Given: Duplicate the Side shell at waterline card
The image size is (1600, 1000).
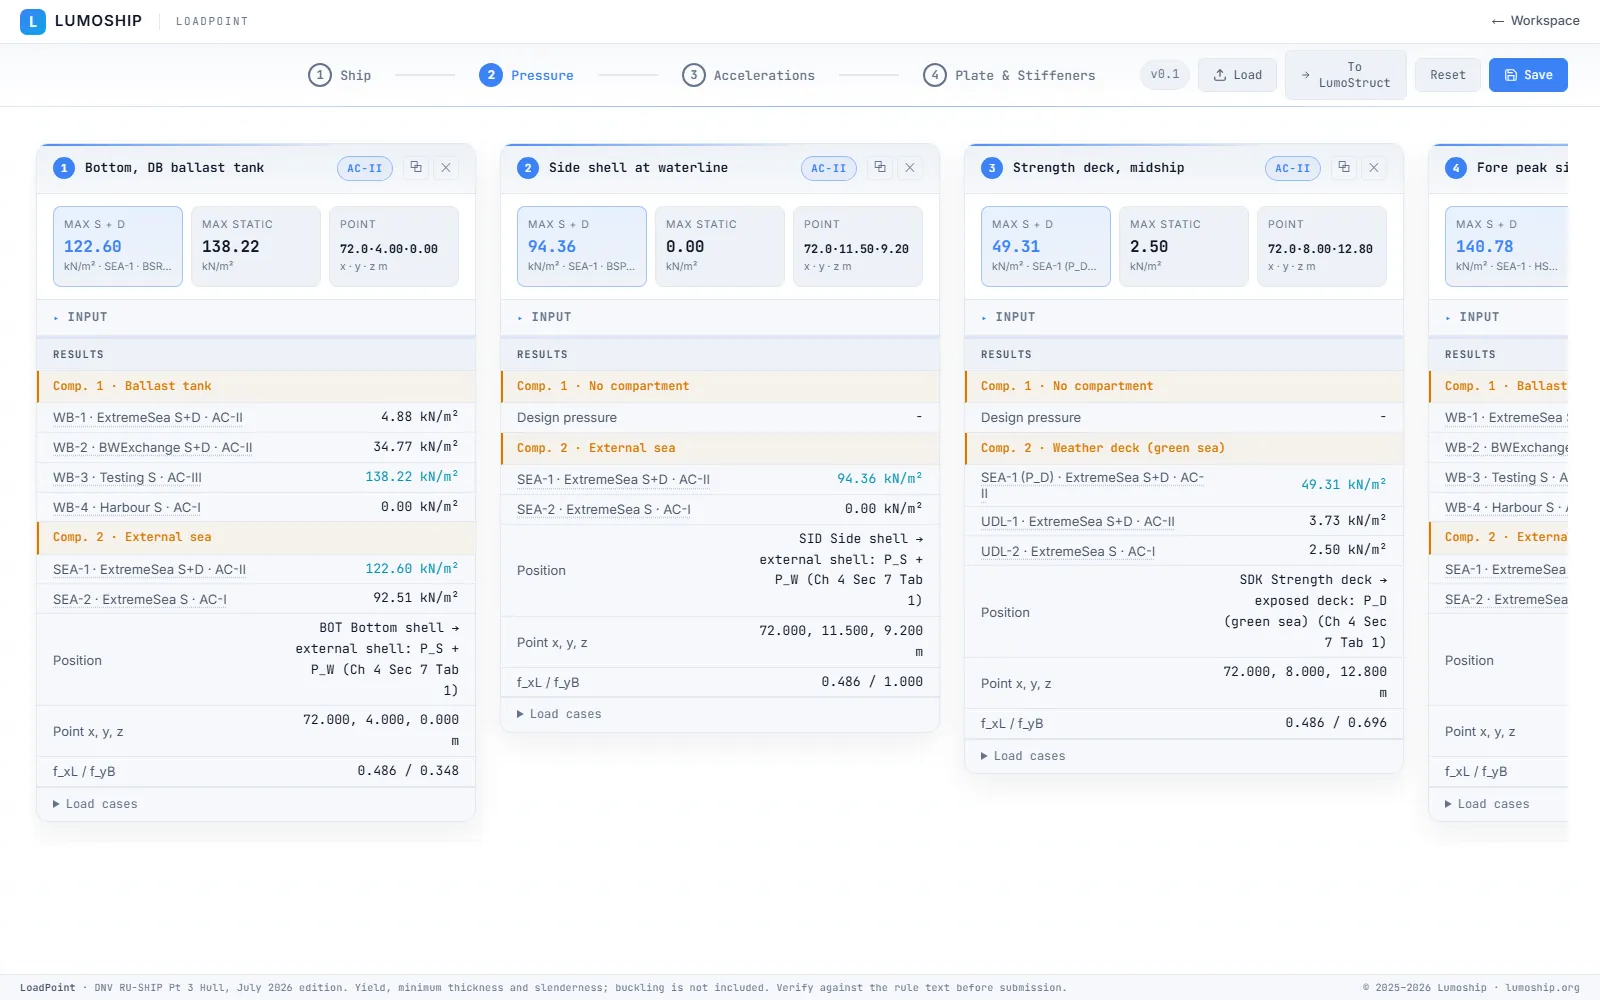Looking at the screenshot, I should pyautogui.click(x=880, y=168).
